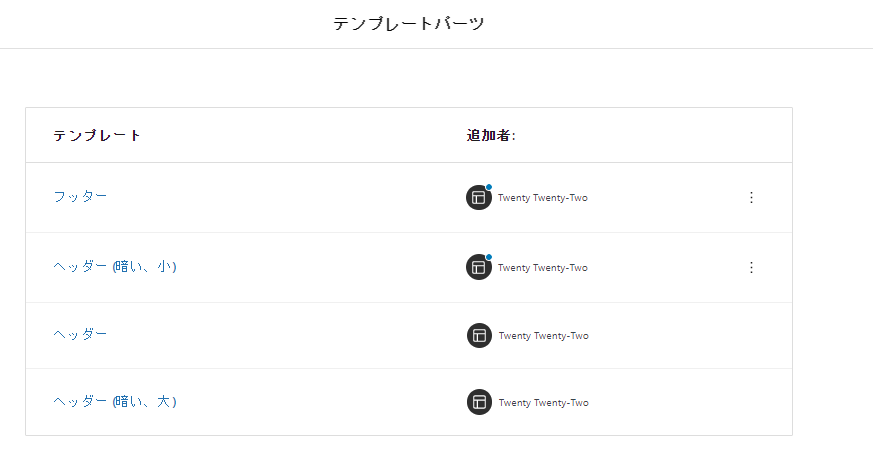Viewport: 873px width, 470px height.
Task: Click Twenty Twenty-Two text in フッター row
Action: (543, 198)
